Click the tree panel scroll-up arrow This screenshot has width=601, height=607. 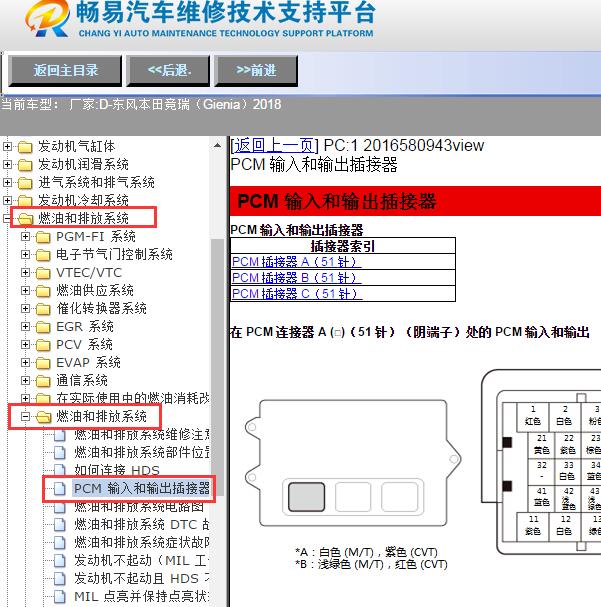point(217,146)
